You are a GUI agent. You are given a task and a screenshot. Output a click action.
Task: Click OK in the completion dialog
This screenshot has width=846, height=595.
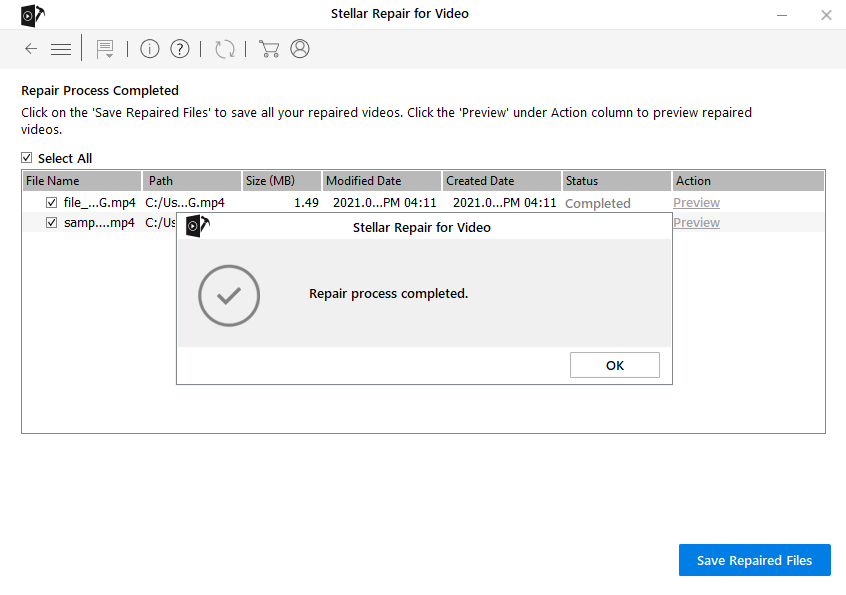coord(615,365)
